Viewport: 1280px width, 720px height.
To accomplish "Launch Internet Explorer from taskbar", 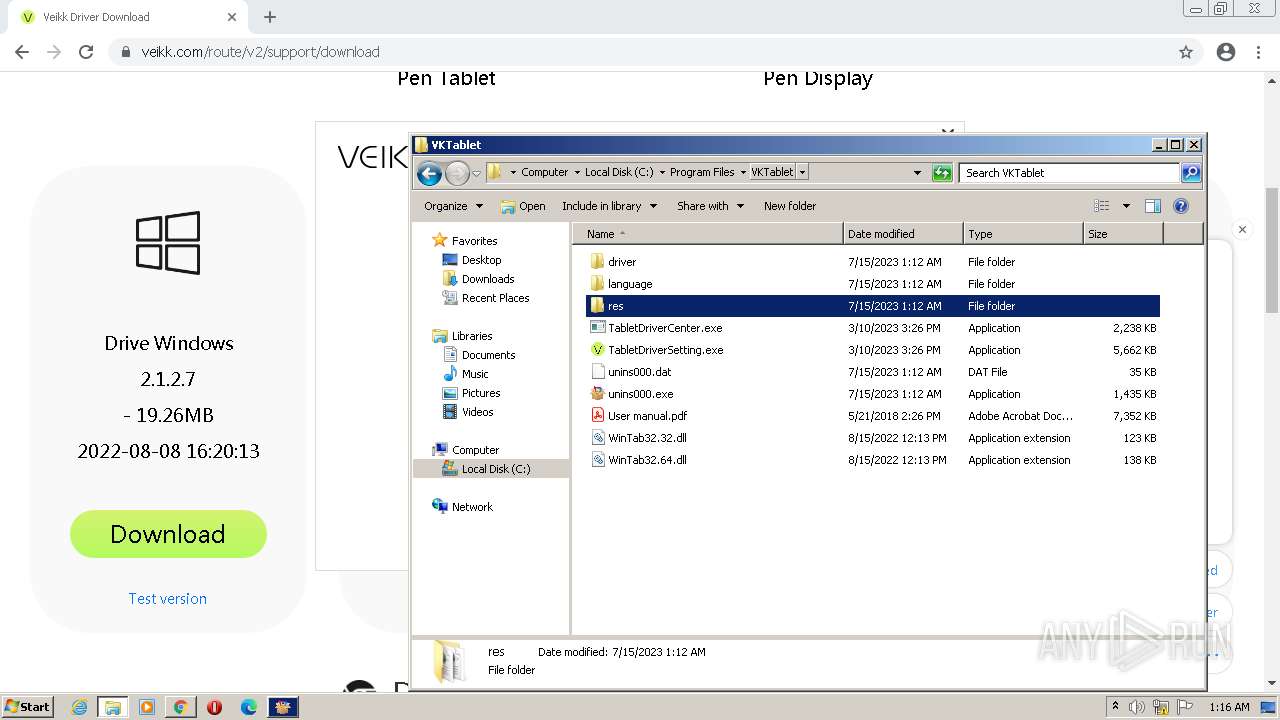I will tap(79, 707).
